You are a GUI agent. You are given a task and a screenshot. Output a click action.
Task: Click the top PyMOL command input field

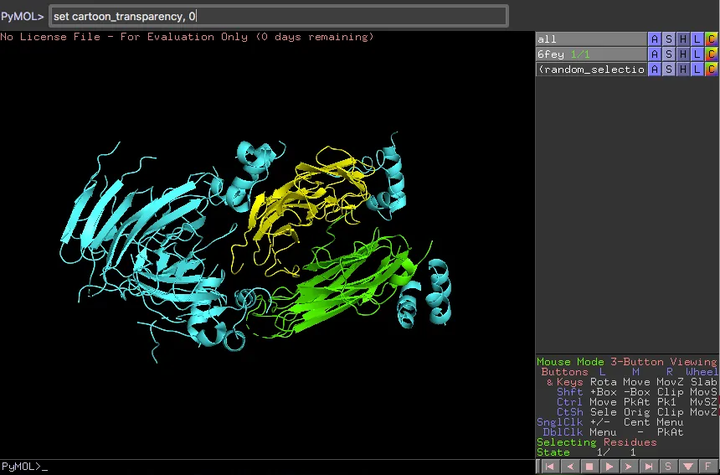(x=278, y=17)
